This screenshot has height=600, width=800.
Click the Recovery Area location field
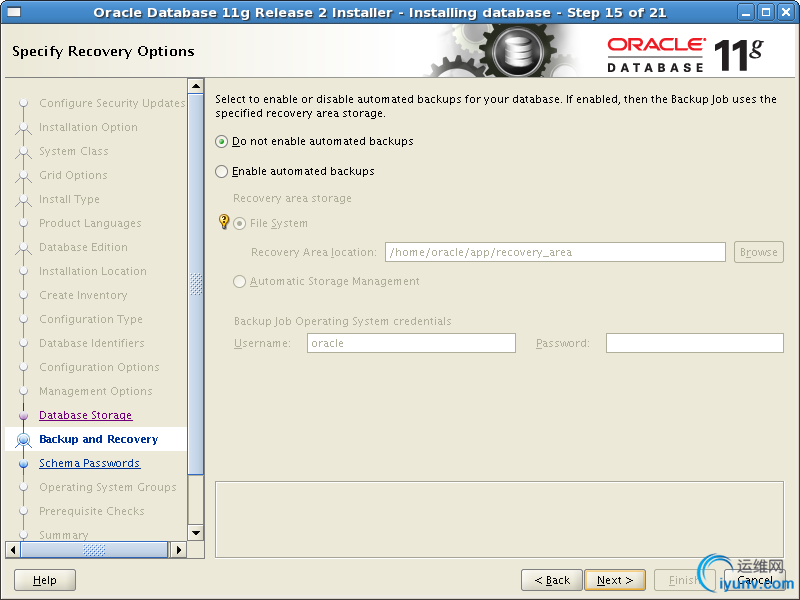coord(555,252)
